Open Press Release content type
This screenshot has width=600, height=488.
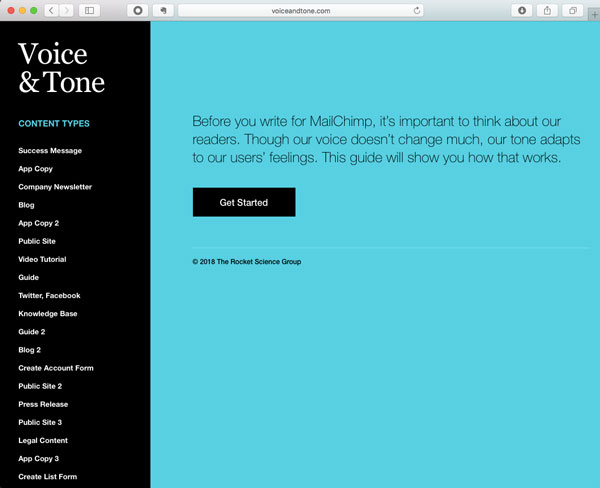[x=43, y=404]
